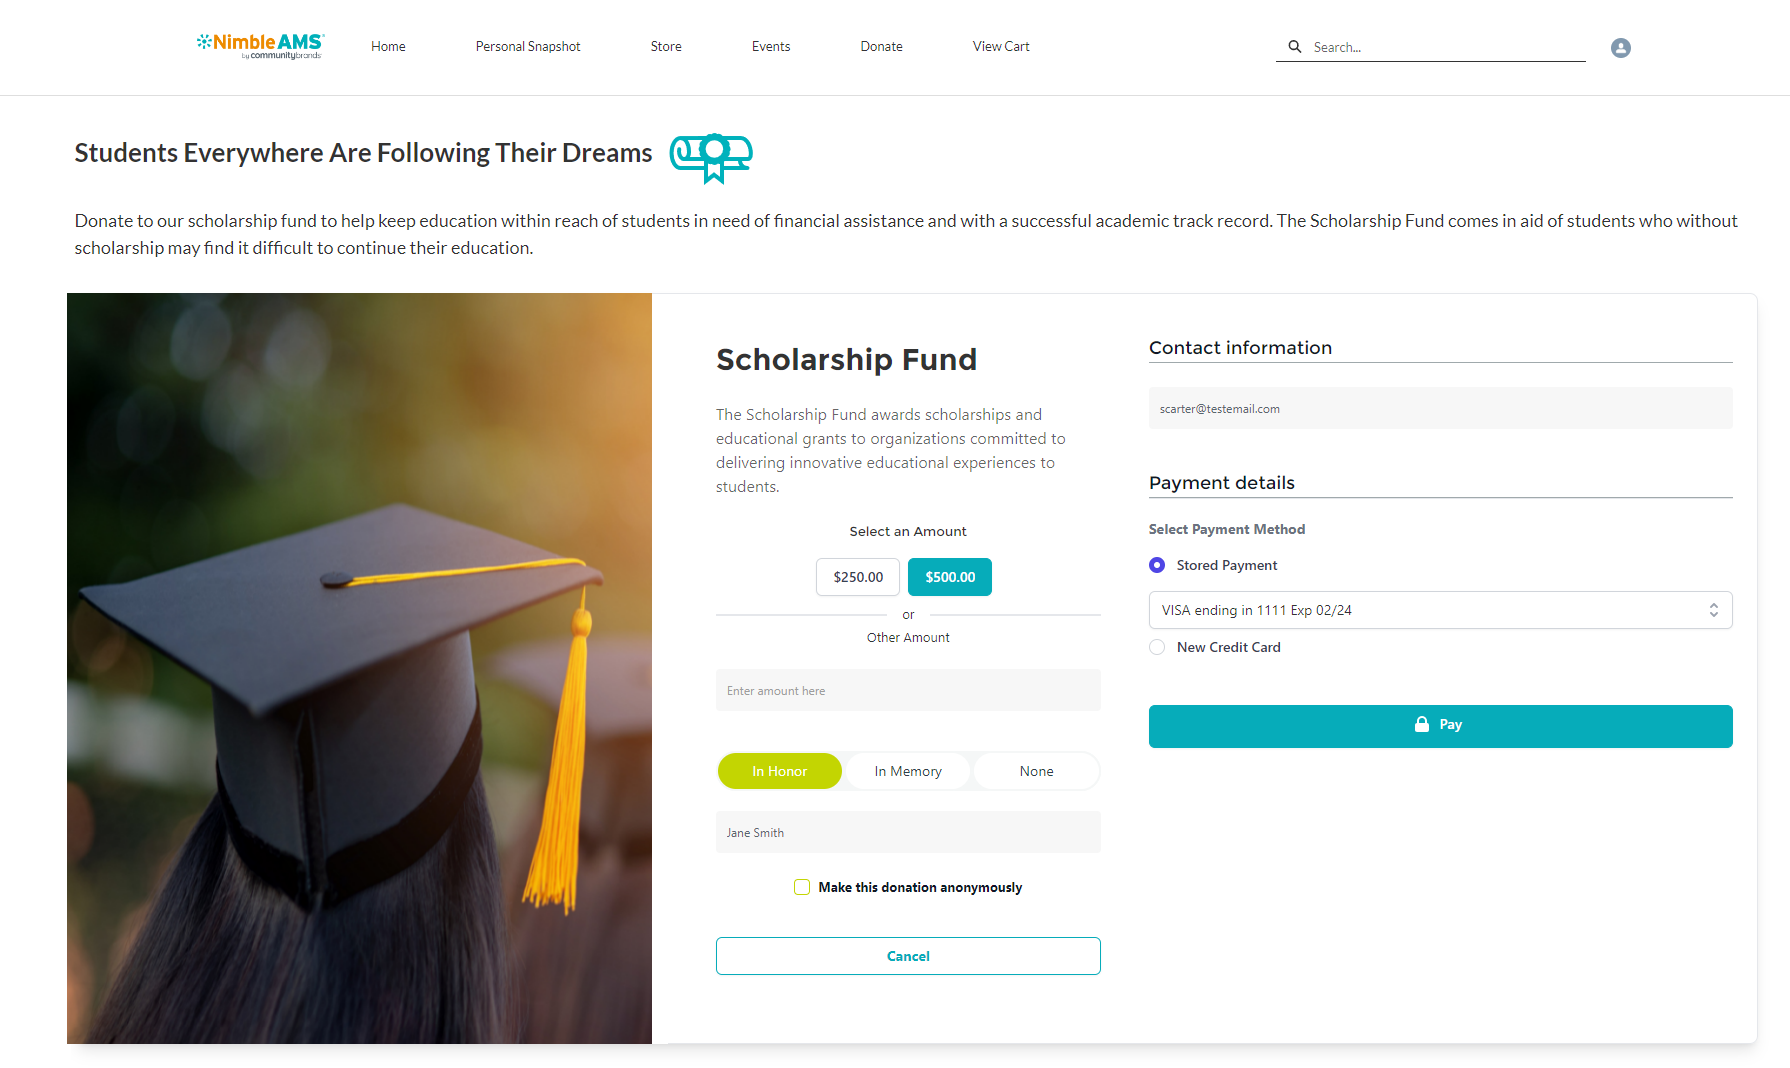Navigate to the Store menu item
This screenshot has width=1790, height=1068.
pos(666,47)
